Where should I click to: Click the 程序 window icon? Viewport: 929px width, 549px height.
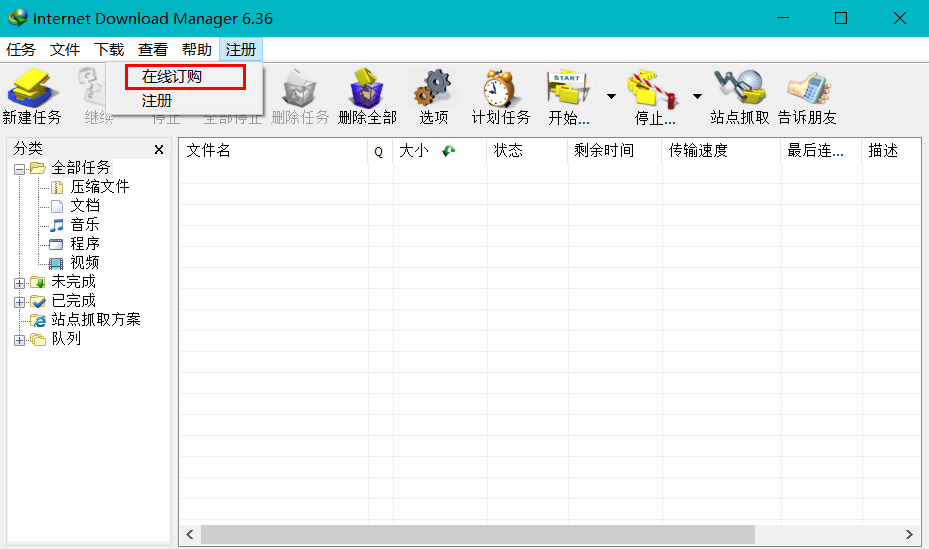(x=56, y=244)
